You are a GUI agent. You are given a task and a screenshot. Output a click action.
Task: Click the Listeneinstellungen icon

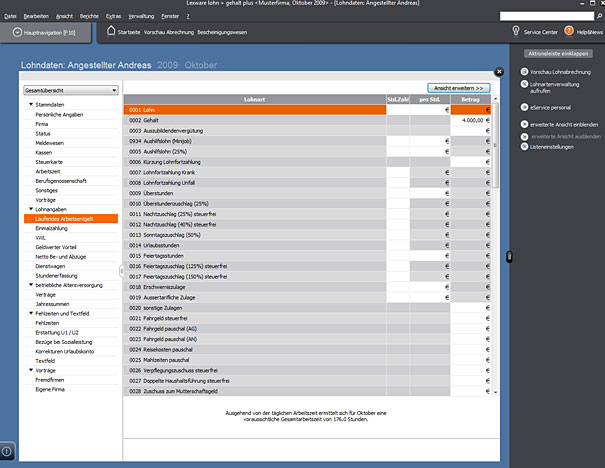[524, 147]
